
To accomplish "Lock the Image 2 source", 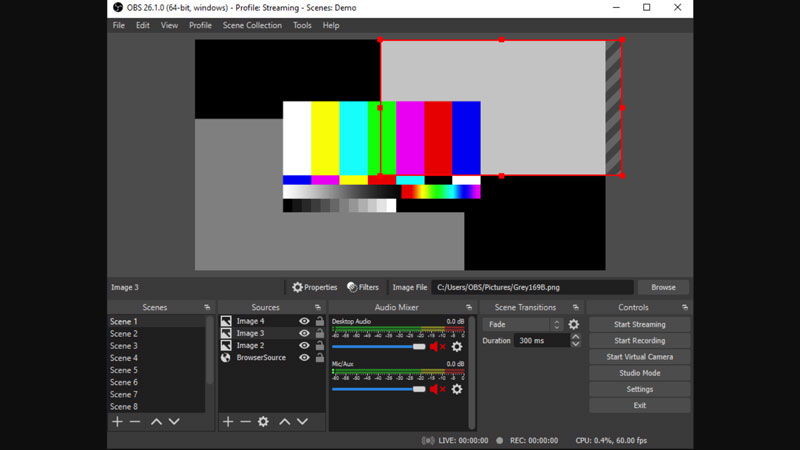I will coord(320,346).
